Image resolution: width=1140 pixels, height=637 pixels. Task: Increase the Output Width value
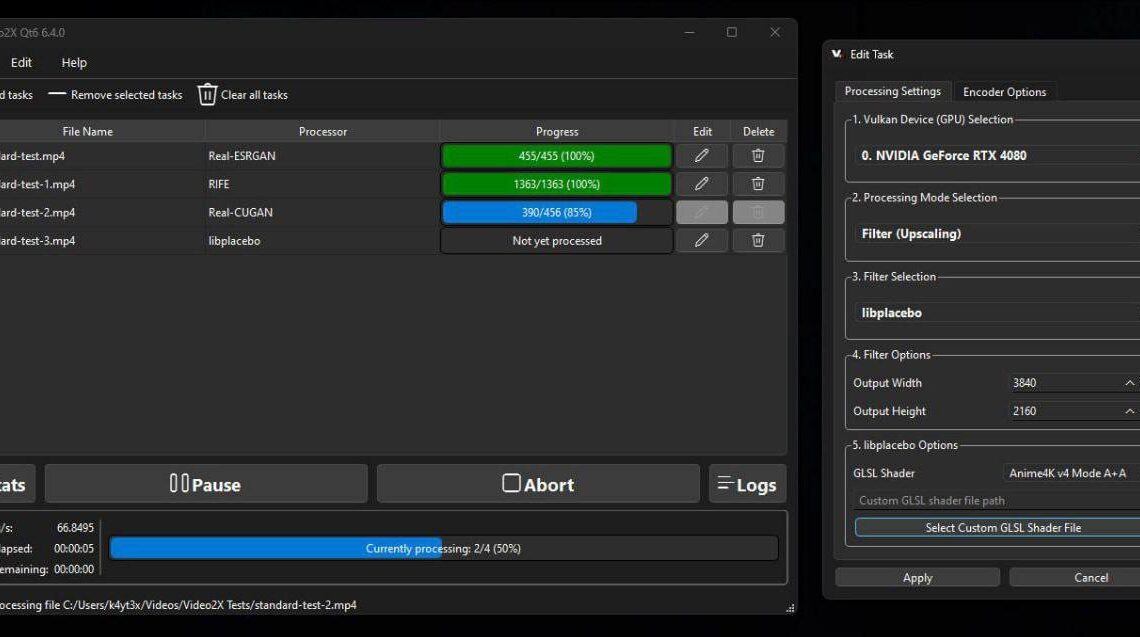(1130, 380)
